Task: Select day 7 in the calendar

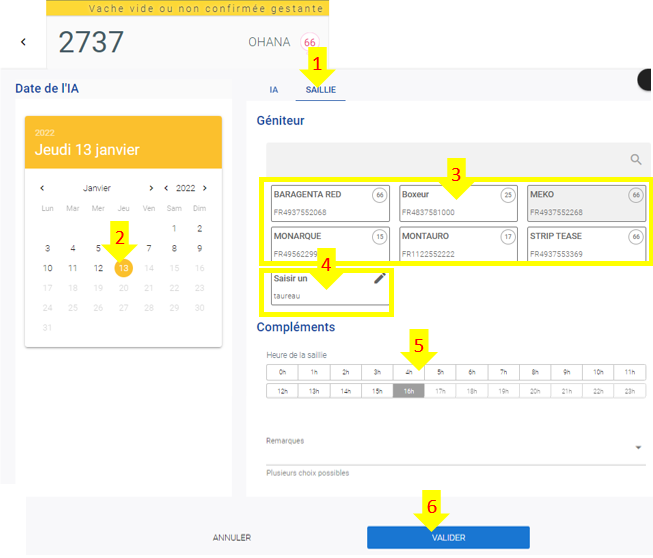Action: pos(149,248)
